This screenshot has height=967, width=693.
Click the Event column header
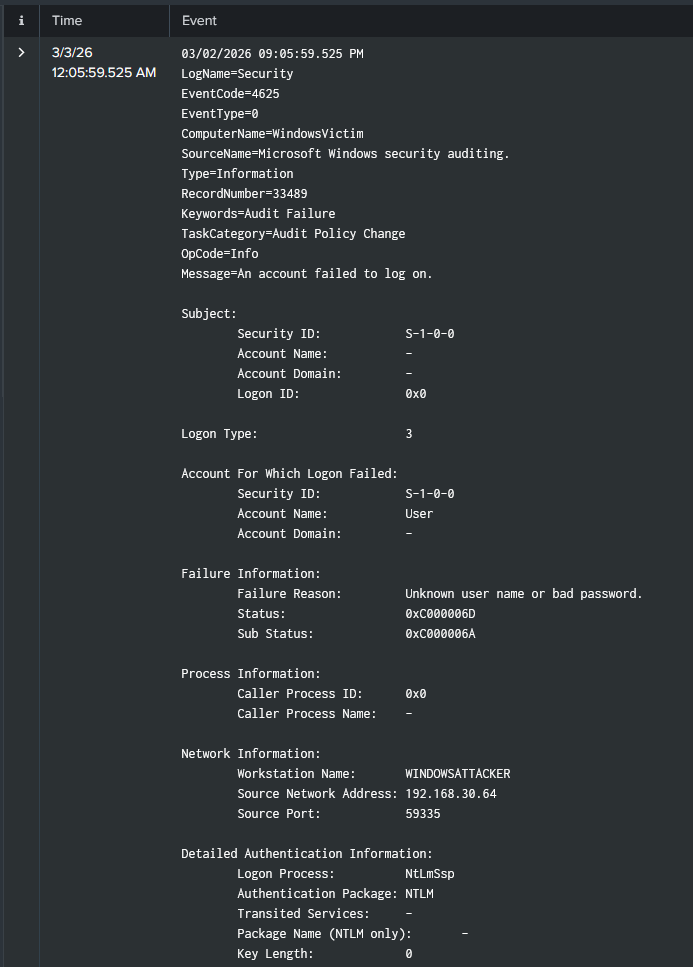pyautogui.click(x=199, y=20)
